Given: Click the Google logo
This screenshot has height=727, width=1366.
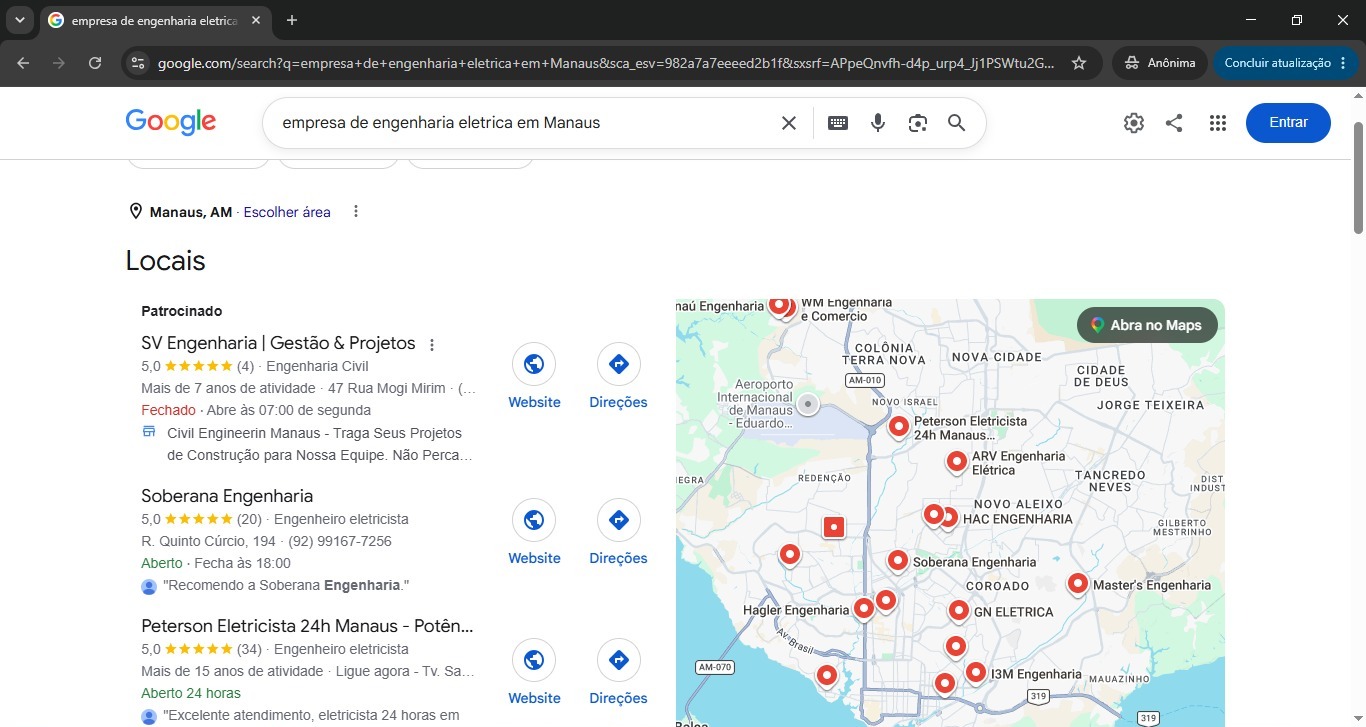Looking at the screenshot, I should pyautogui.click(x=171, y=122).
